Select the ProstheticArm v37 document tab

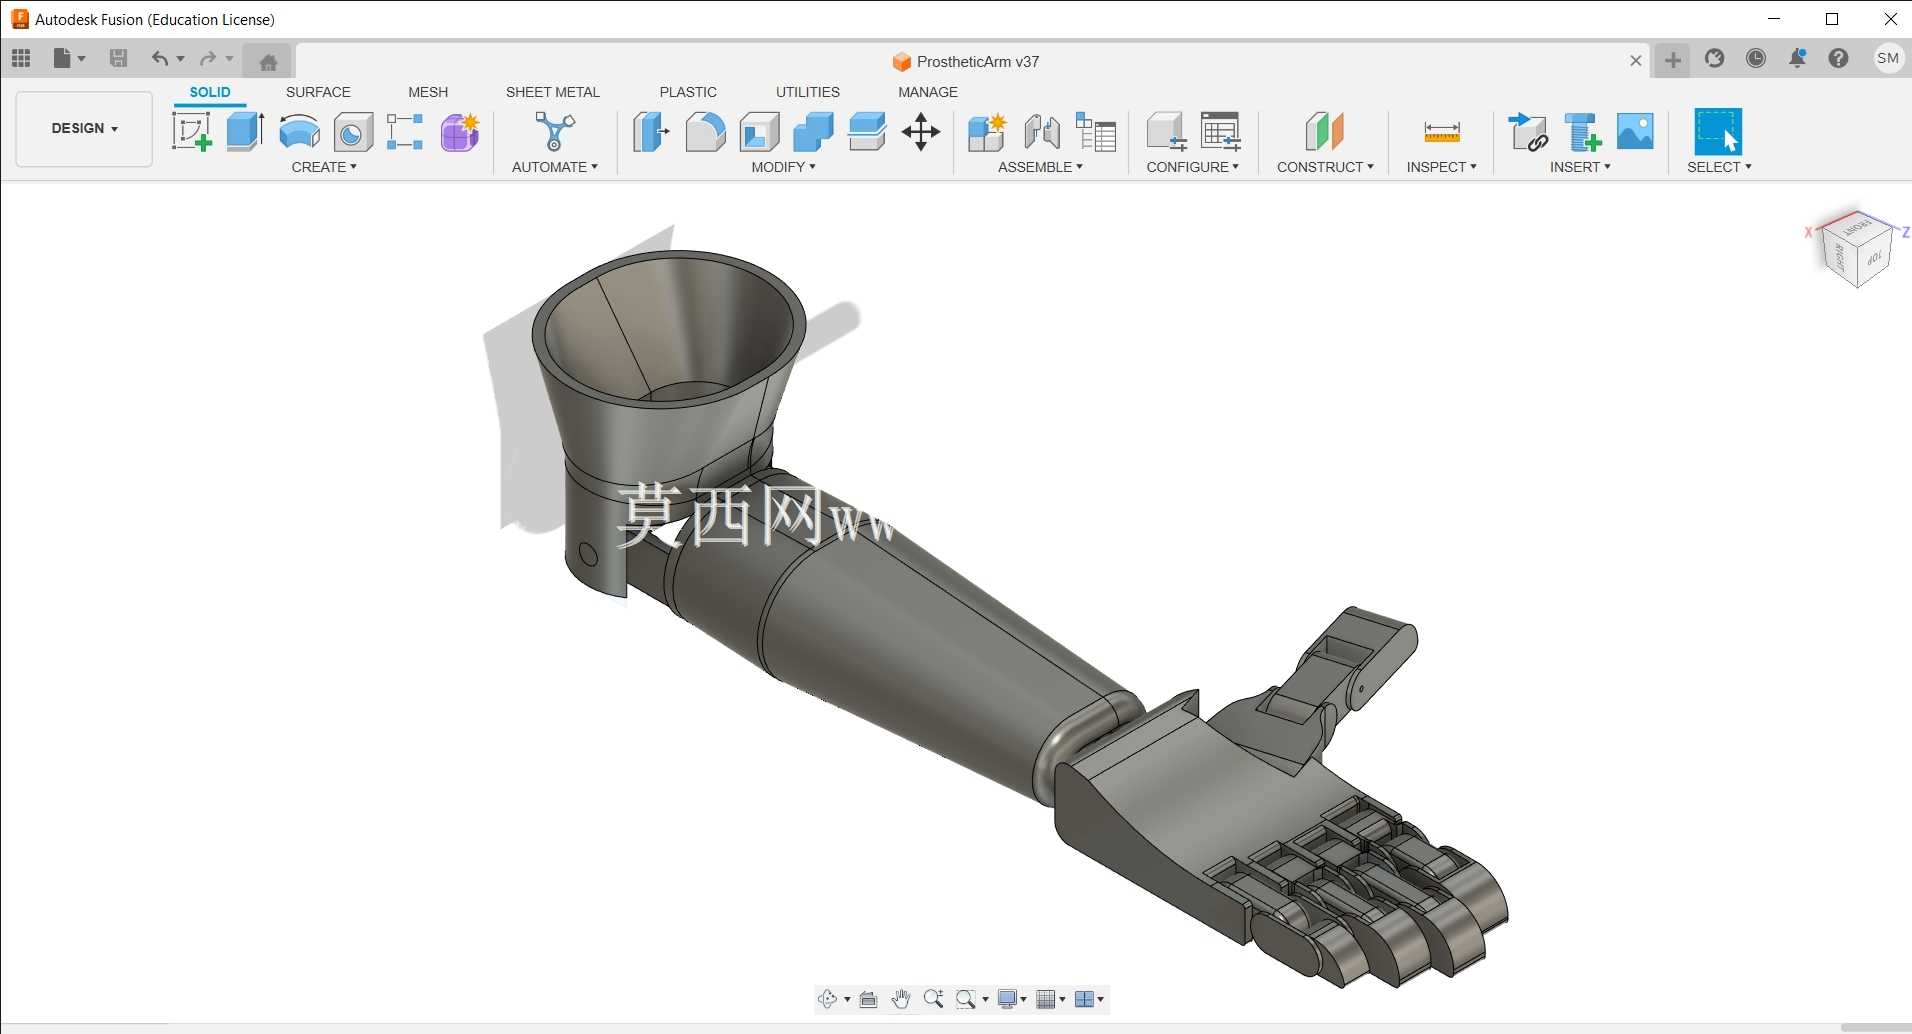966,61
